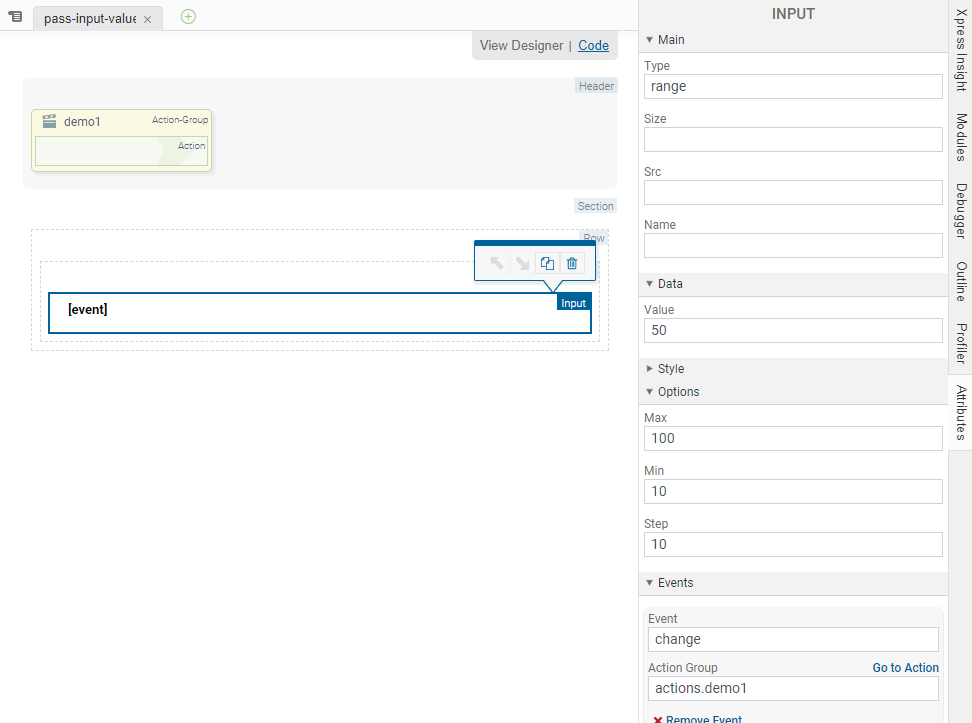Viewport: 972px width, 723px height.
Task: Click the move down-right arrow icon
Action: pyautogui.click(x=521, y=264)
